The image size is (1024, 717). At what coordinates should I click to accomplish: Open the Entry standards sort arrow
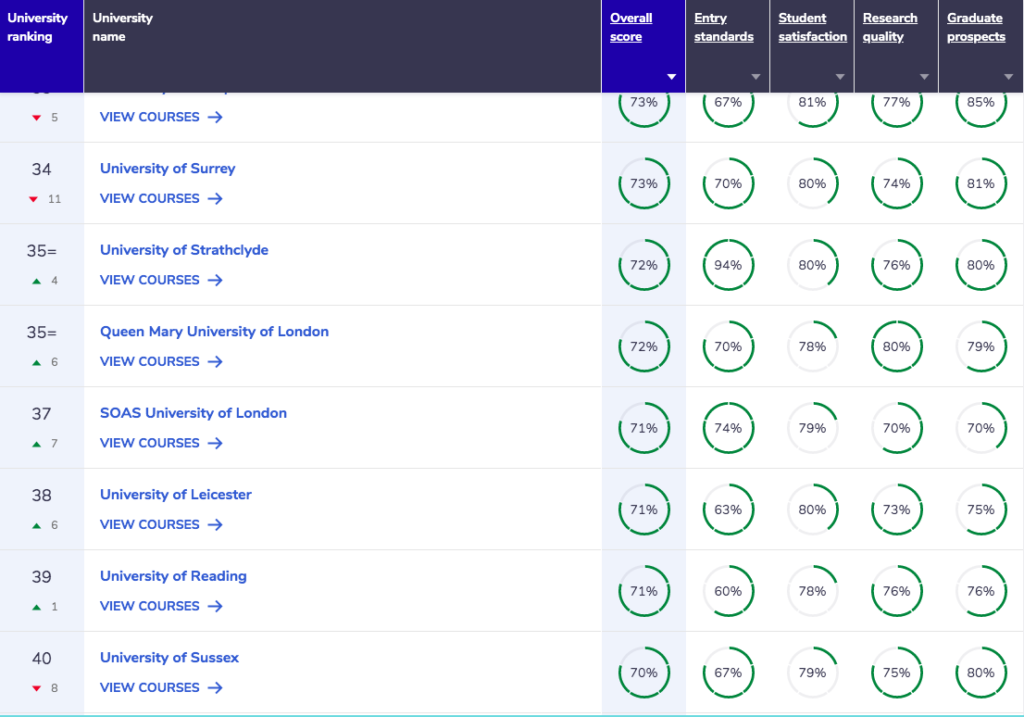click(x=756, y=77)
